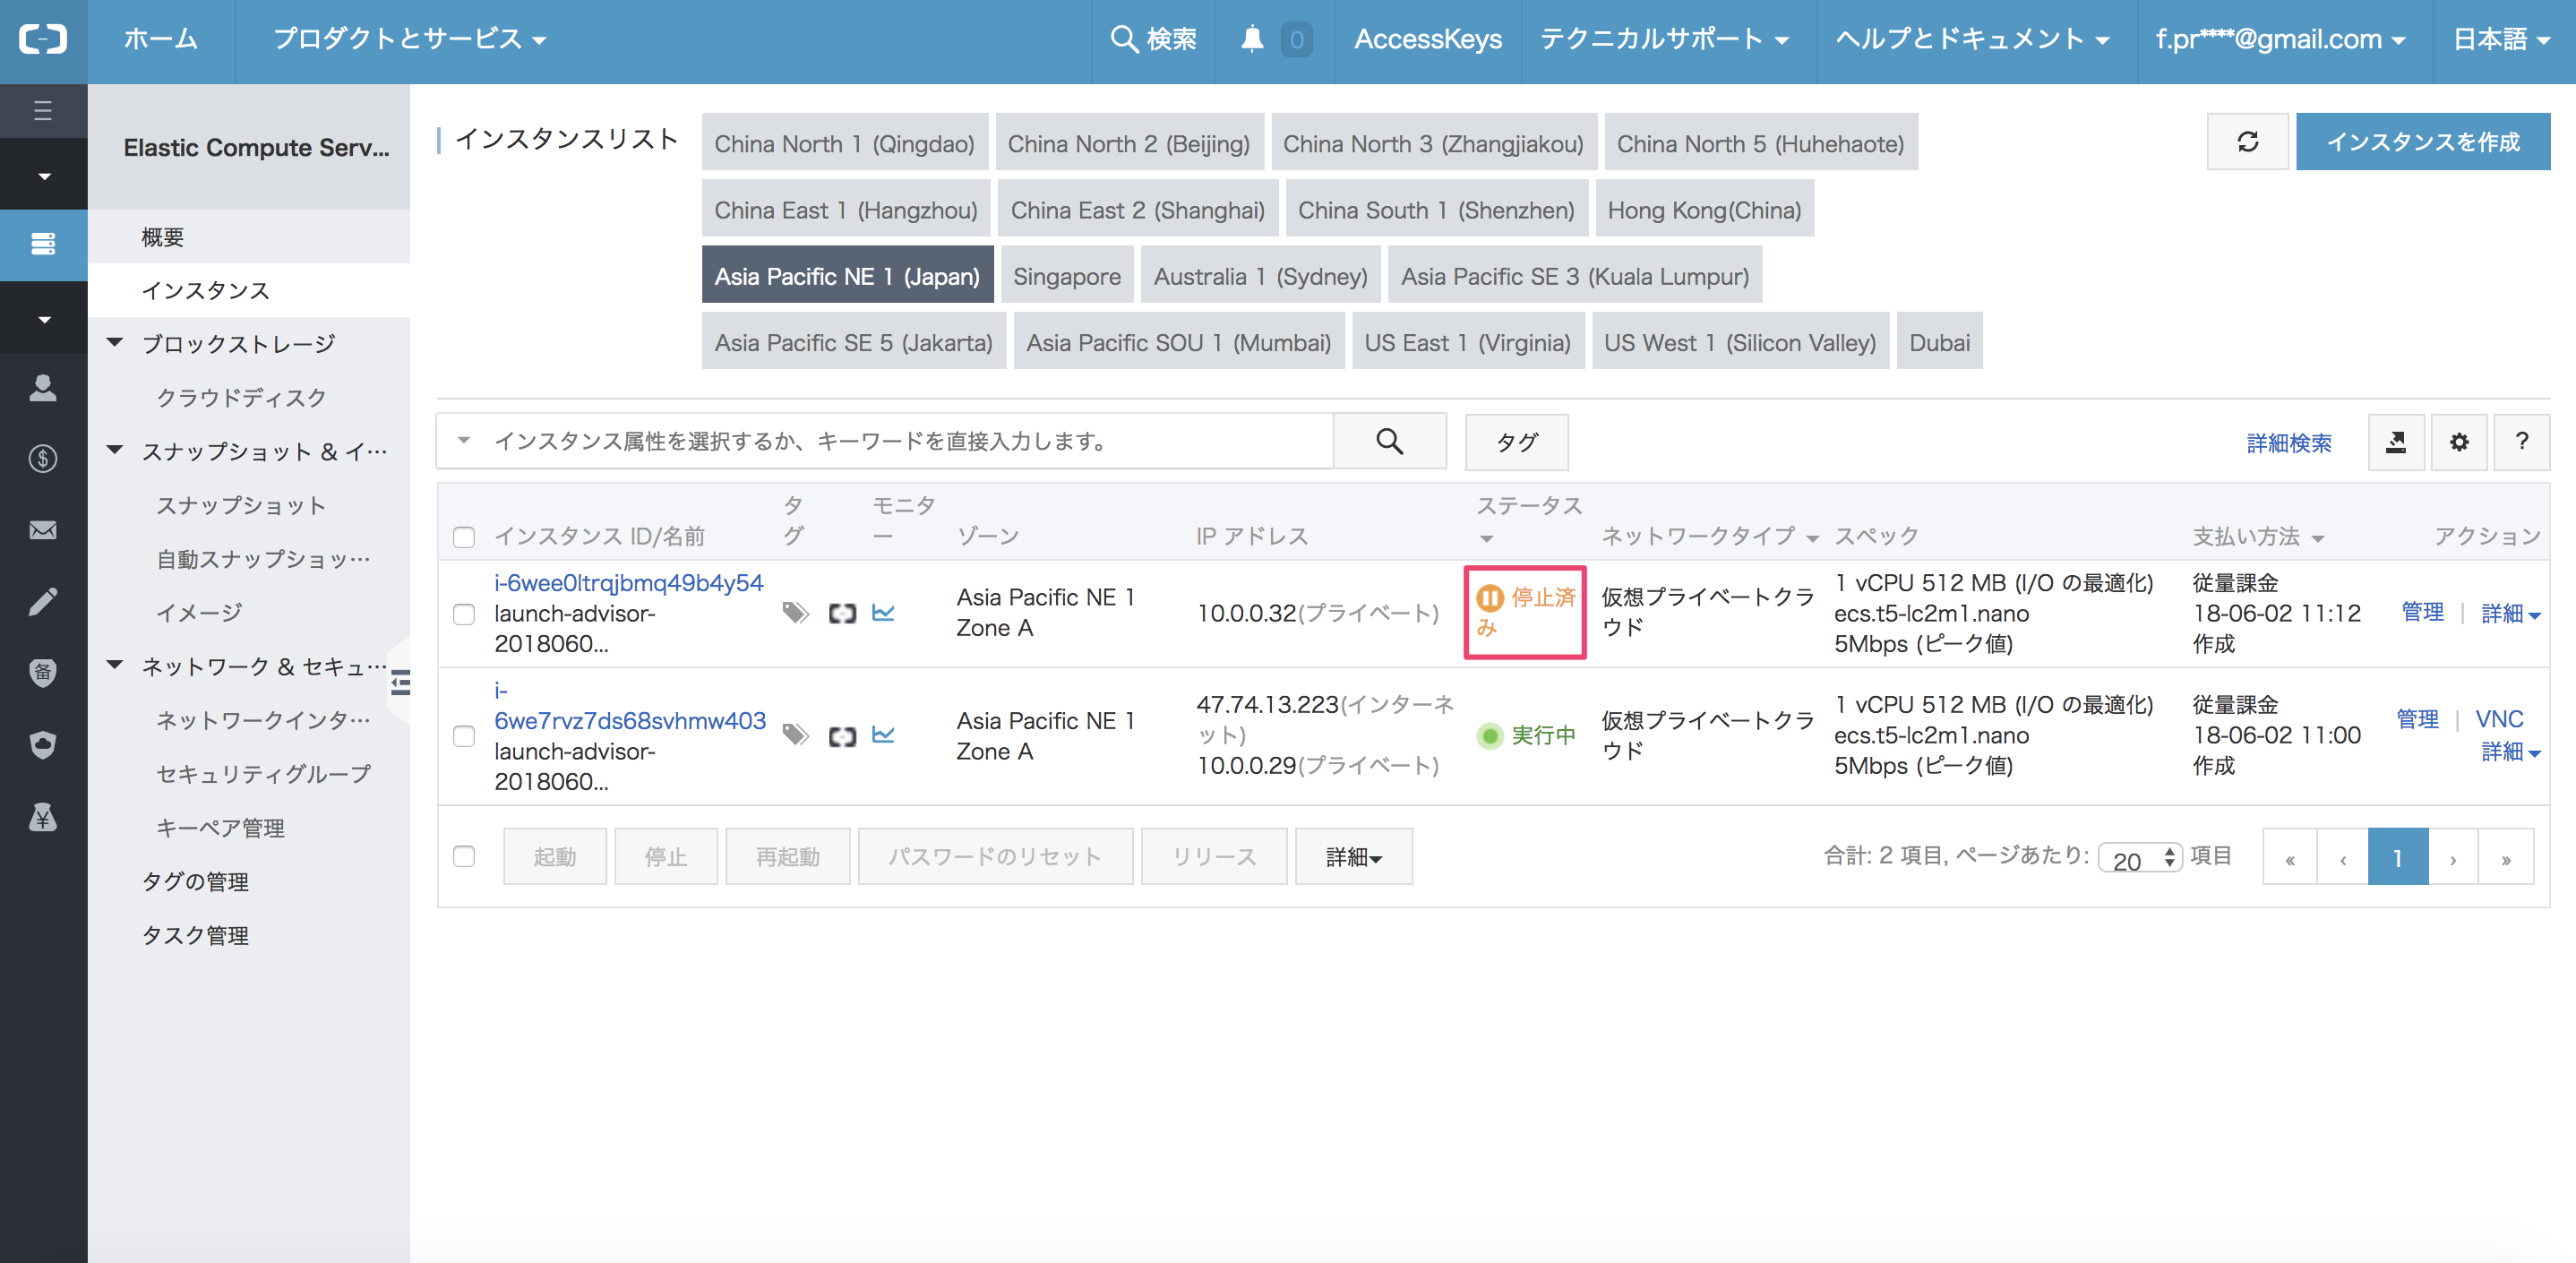Toggle the select-all header checkbox
The height and width of the screenshot is (1263, 2576).
[x=464, y=537]
